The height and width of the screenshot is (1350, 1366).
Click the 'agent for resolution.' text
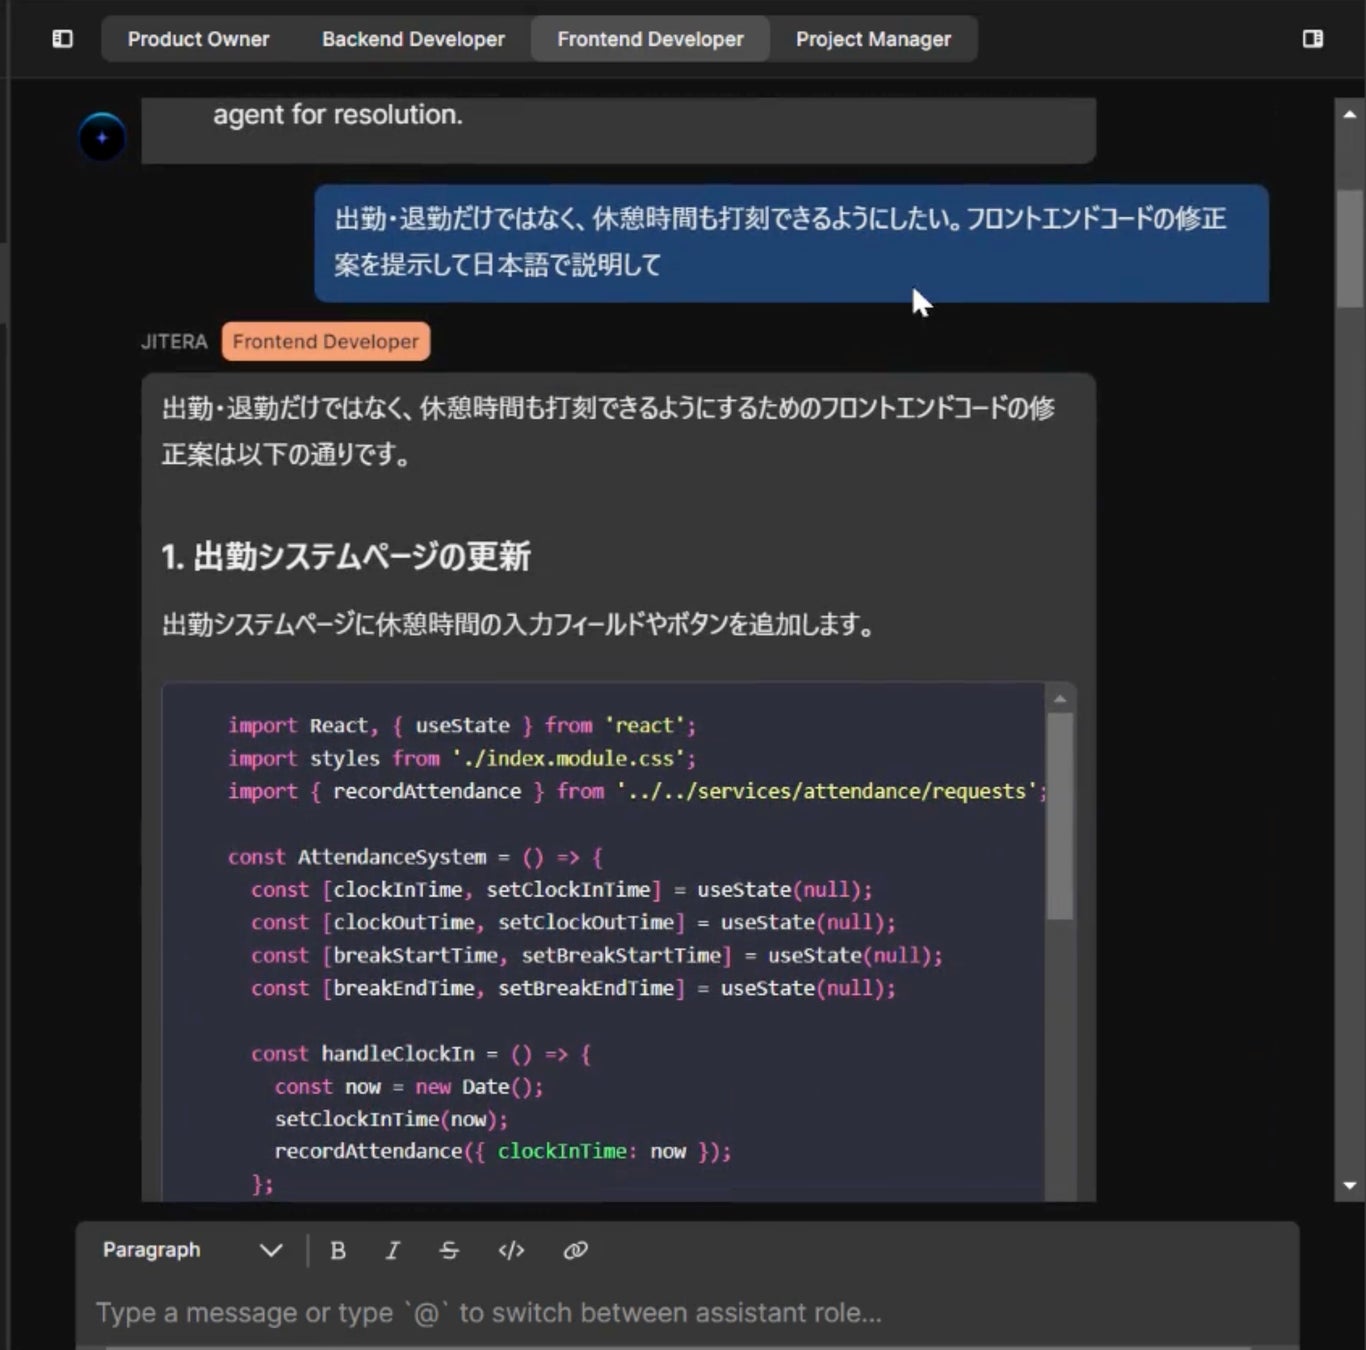pos(338,115)
